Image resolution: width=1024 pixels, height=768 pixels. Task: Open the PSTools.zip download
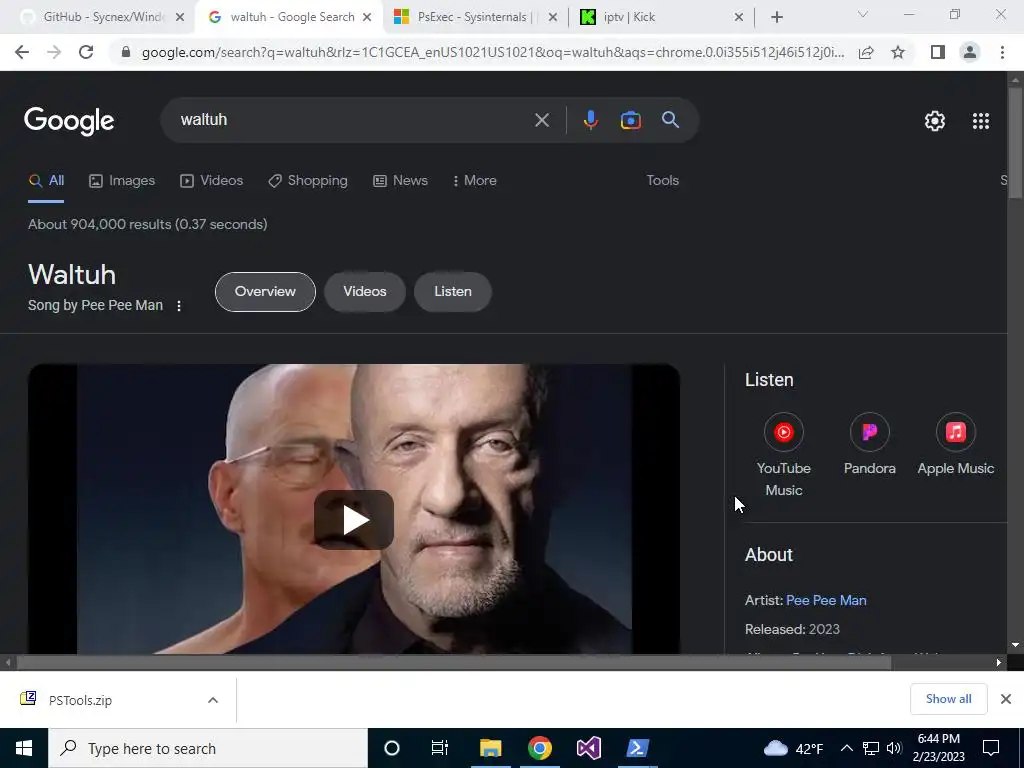tap(80, 700)
